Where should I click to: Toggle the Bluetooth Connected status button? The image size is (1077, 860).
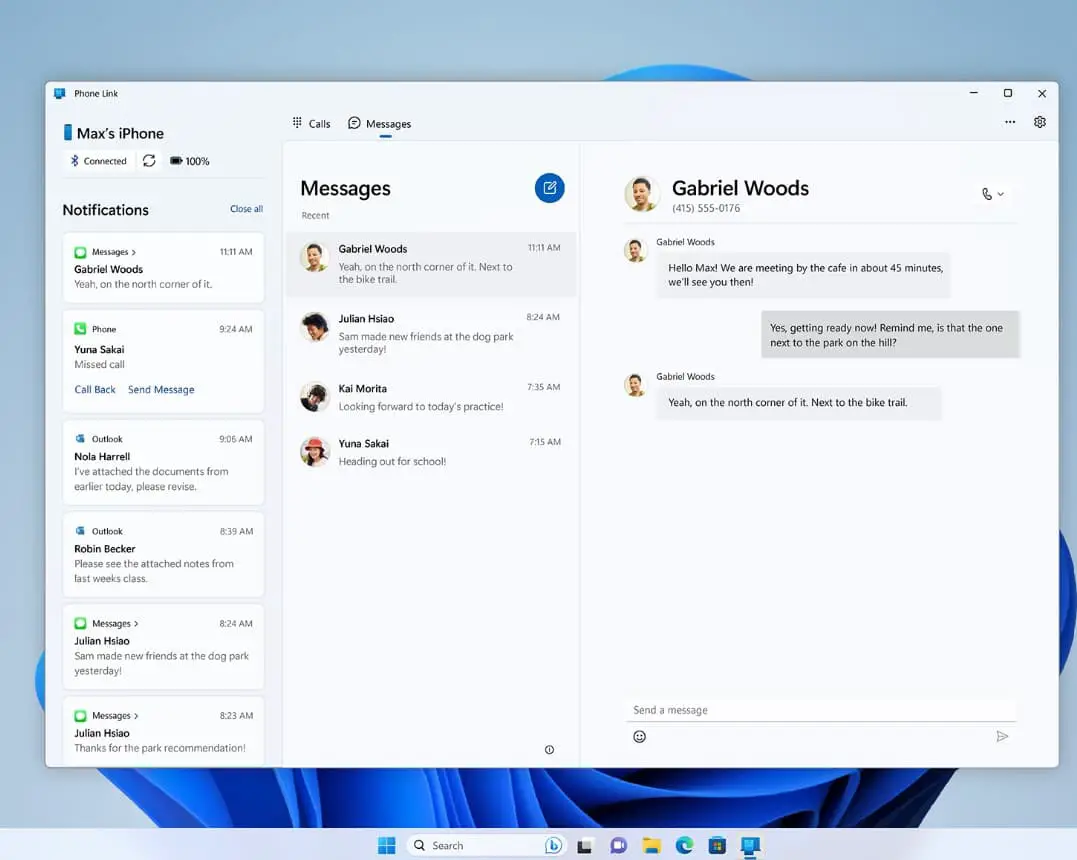pos(99,161)
